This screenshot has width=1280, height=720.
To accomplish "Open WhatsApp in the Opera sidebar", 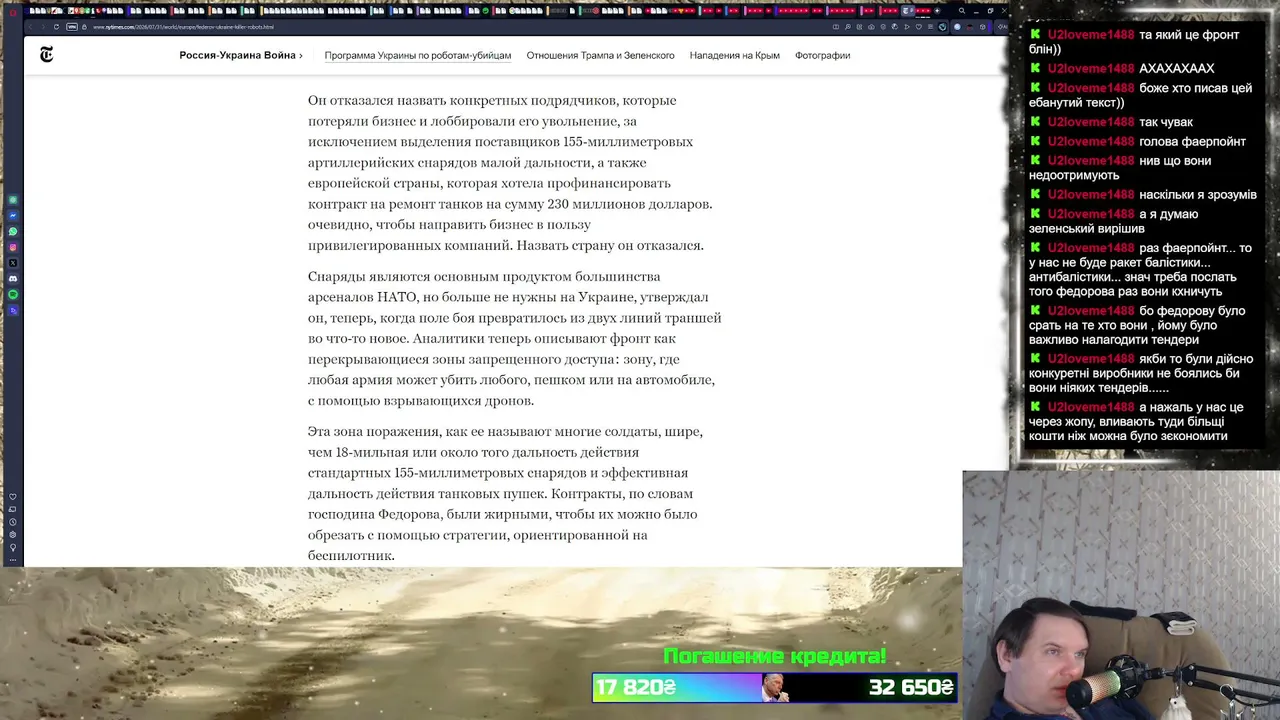I will coord(13,231).
